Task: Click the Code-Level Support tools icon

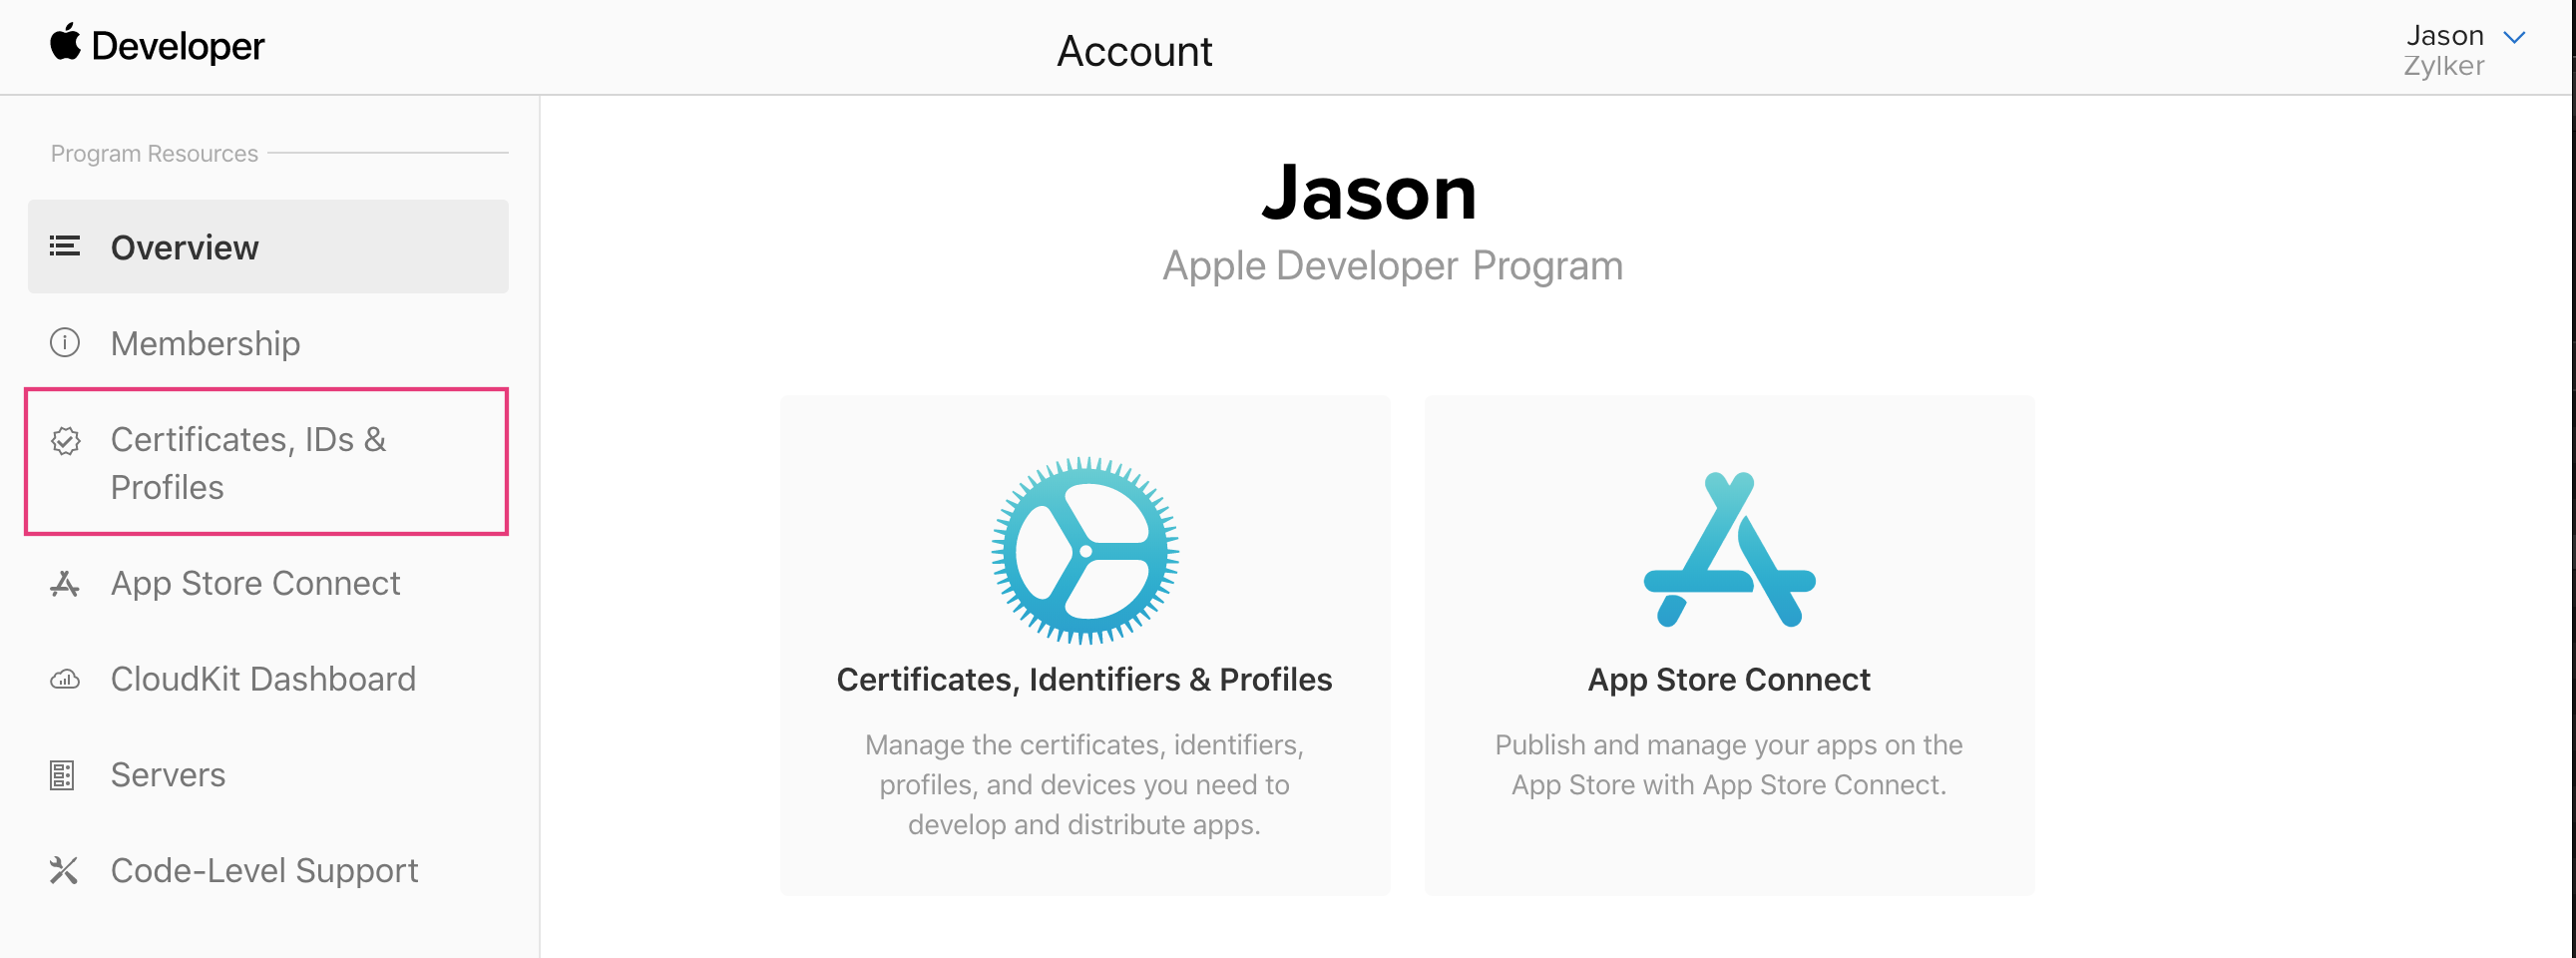Action: 64,870
